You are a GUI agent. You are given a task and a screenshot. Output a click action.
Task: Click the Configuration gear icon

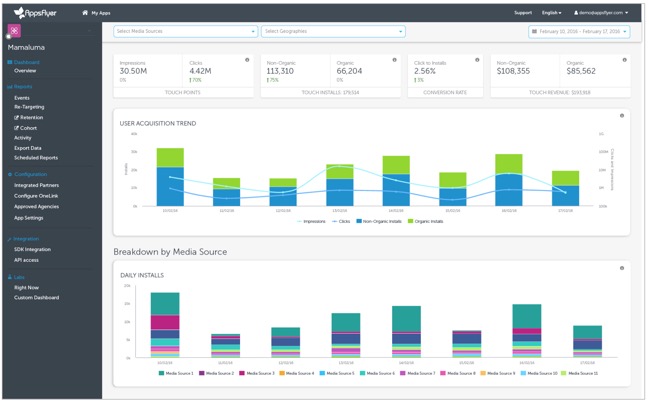coord(10,174)
